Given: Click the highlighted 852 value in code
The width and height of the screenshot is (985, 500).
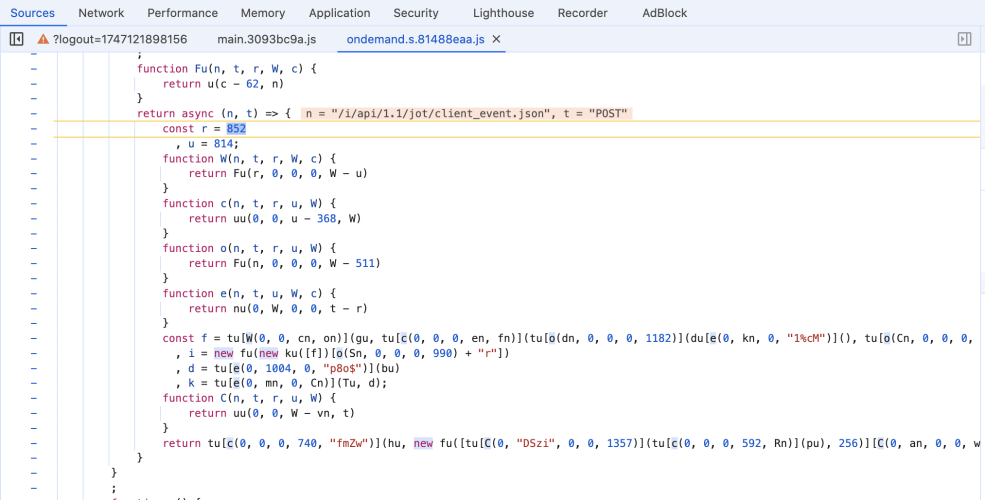Looking at the screenshot, I should [x=236, y=129].
